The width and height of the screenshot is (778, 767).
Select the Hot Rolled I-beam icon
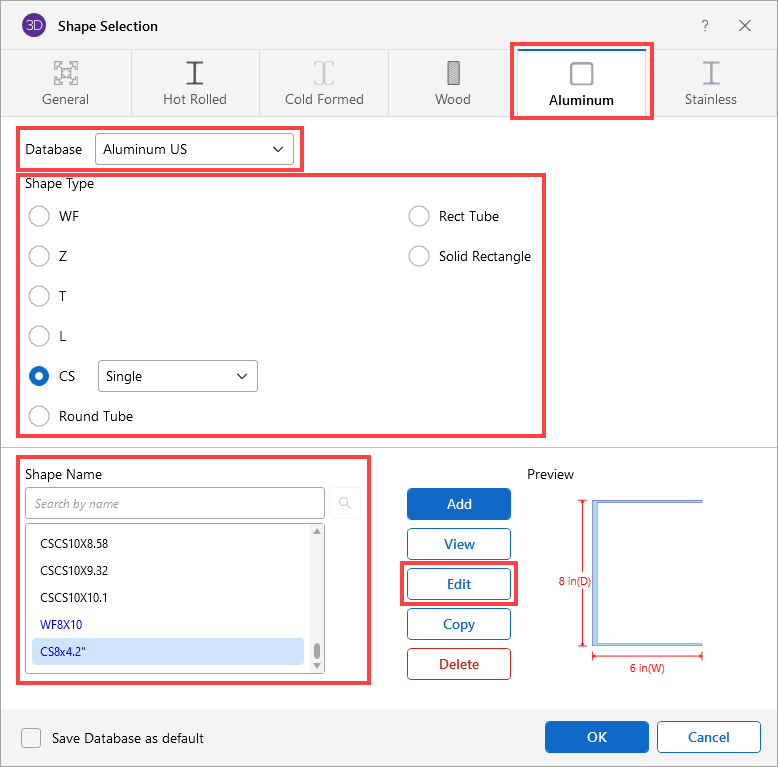click(195, 73)
